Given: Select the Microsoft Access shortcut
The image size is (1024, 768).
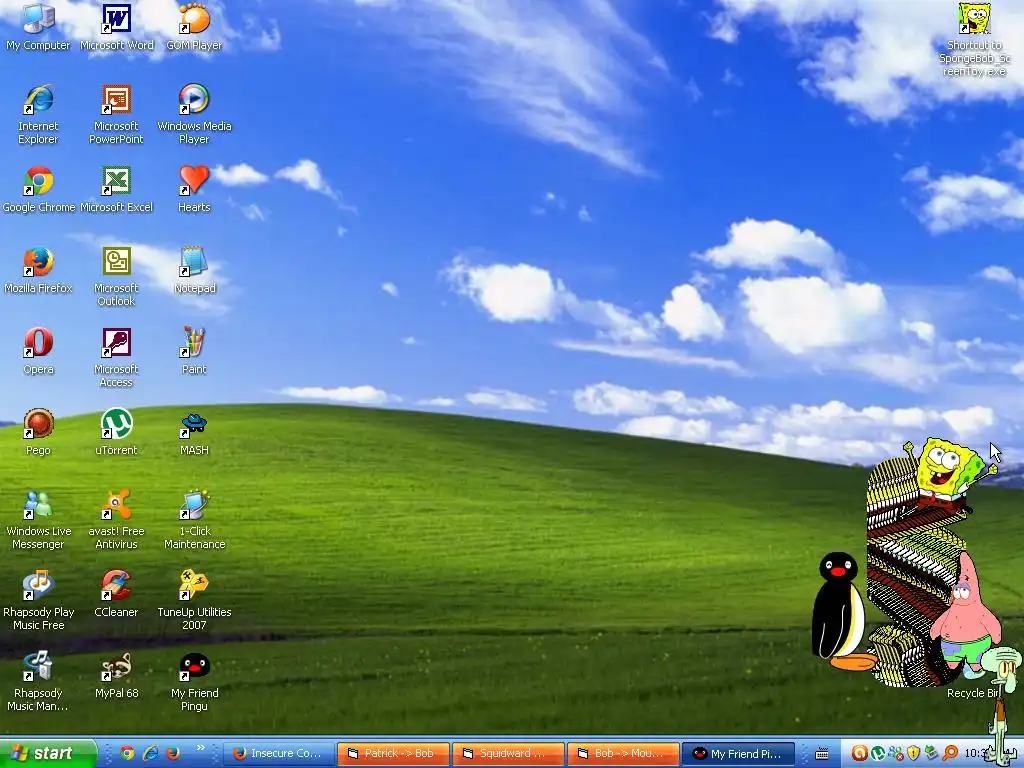Looking at the screenshot, I should click(x=116, y=357).
